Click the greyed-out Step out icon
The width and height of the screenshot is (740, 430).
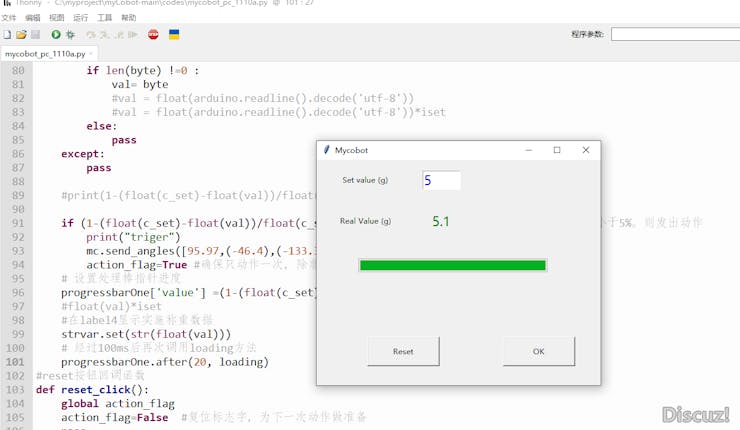(x=118, y=34)
